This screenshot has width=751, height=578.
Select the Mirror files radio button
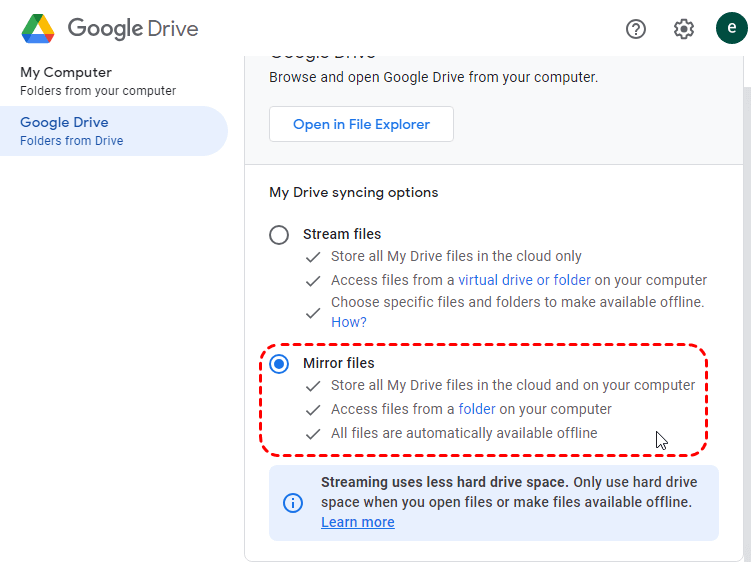click(280, 364)
